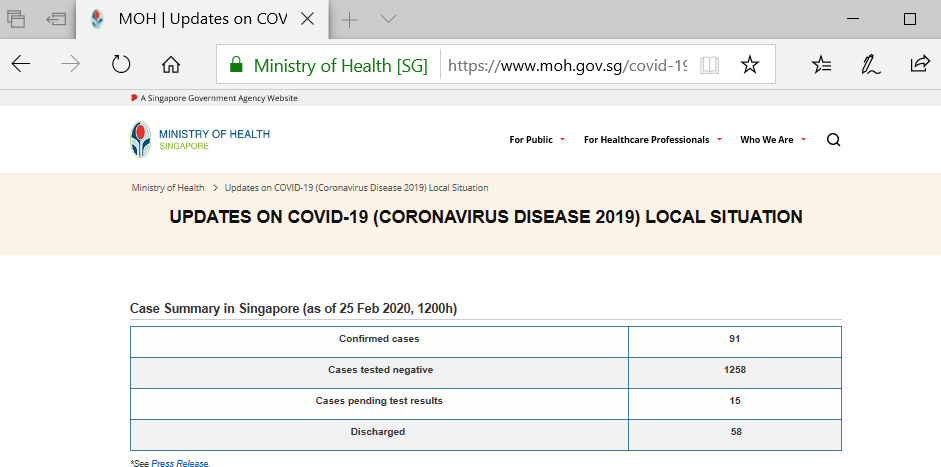The image size is (941, 467).
Task: Expand the Who We Are menu
Action: tap(773, 140)
